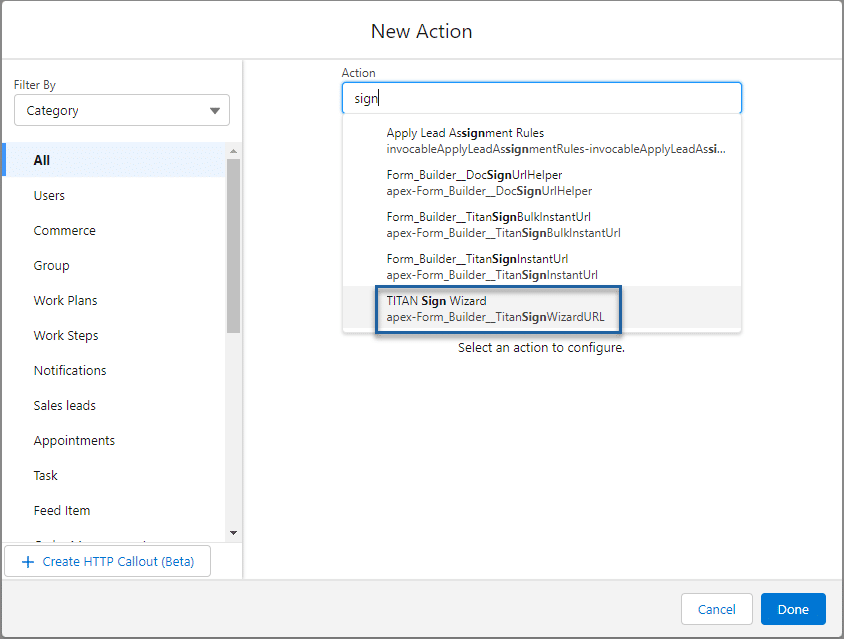Image resolution: width=844 pixels, height=639 pixels.
Task: Select the All category
Action: point(42,160)
